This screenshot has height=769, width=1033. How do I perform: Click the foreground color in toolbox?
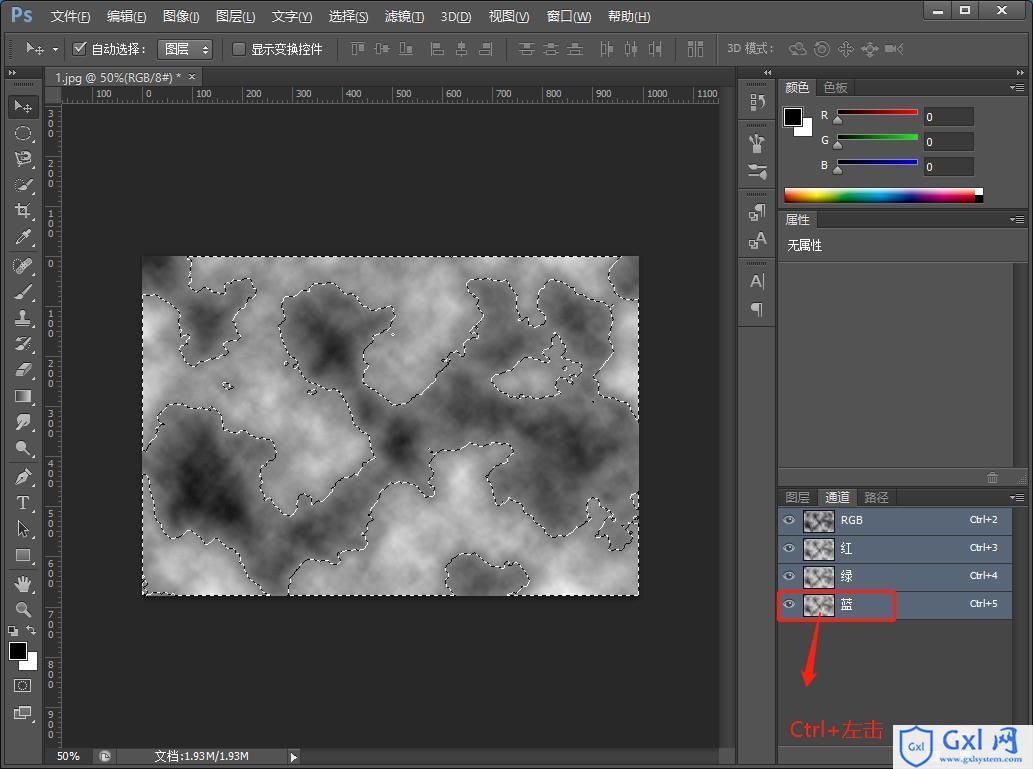17,651
